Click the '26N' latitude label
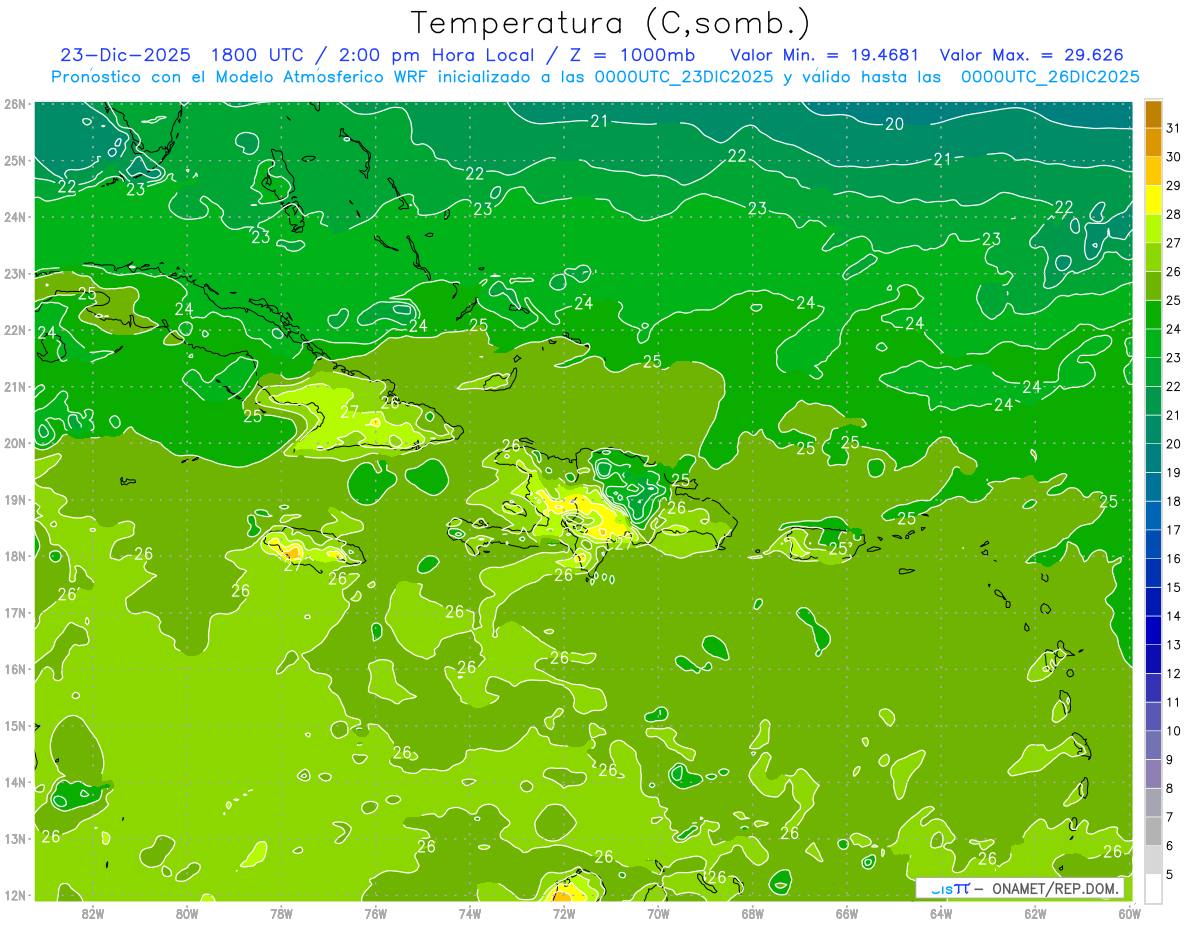The width and height of the screenshot is (1200, 927). pos(15,104)
